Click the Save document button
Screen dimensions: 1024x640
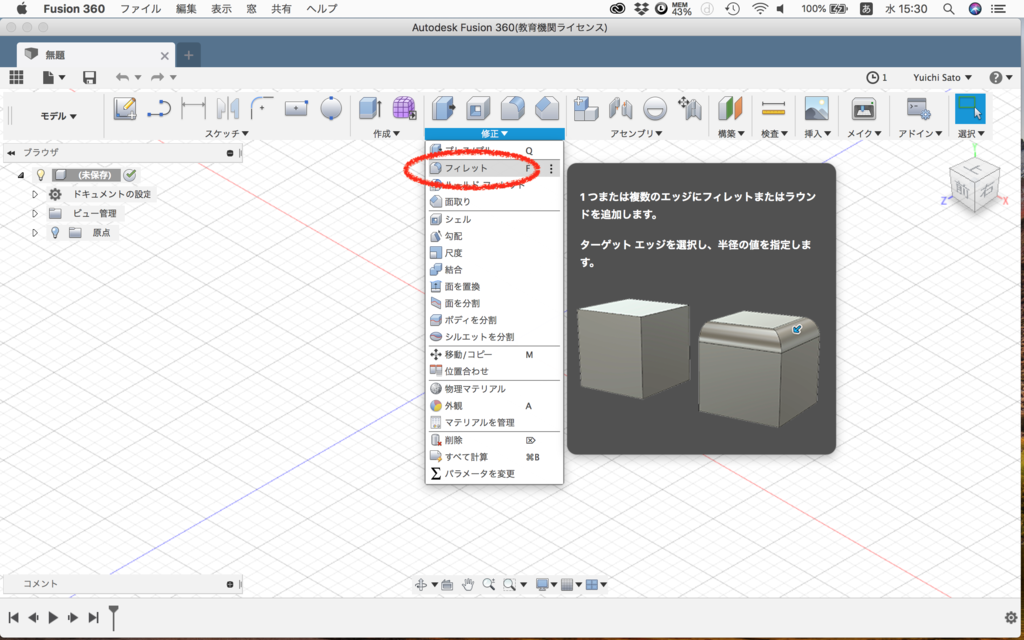point(89,77)
